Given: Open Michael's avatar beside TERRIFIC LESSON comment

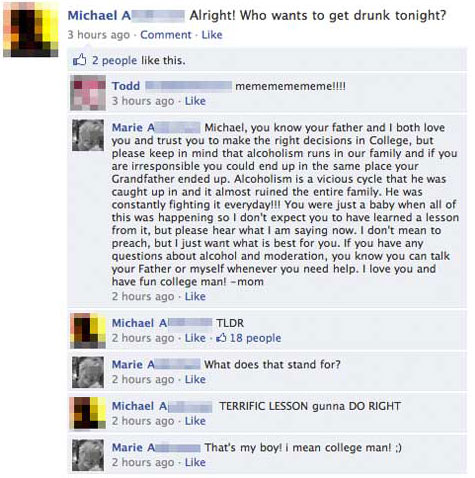Looking at the screenshot, I should [x=88, y=413].
